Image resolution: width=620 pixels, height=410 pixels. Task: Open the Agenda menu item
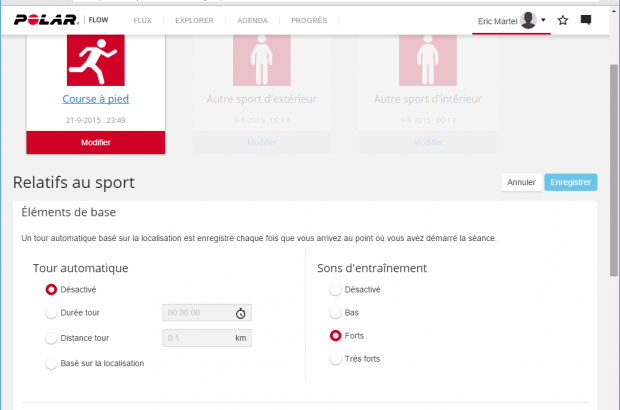pos(252,20)
